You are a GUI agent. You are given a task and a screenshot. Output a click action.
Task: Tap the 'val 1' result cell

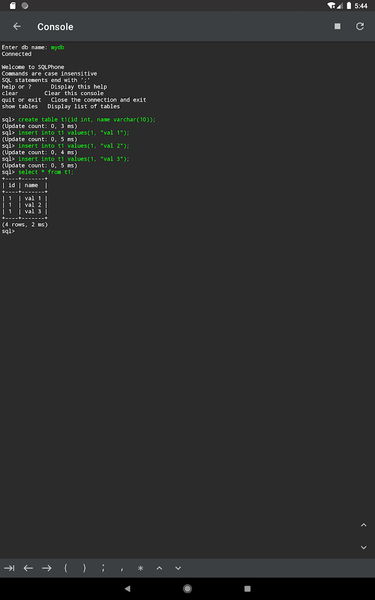click(33, 198)
